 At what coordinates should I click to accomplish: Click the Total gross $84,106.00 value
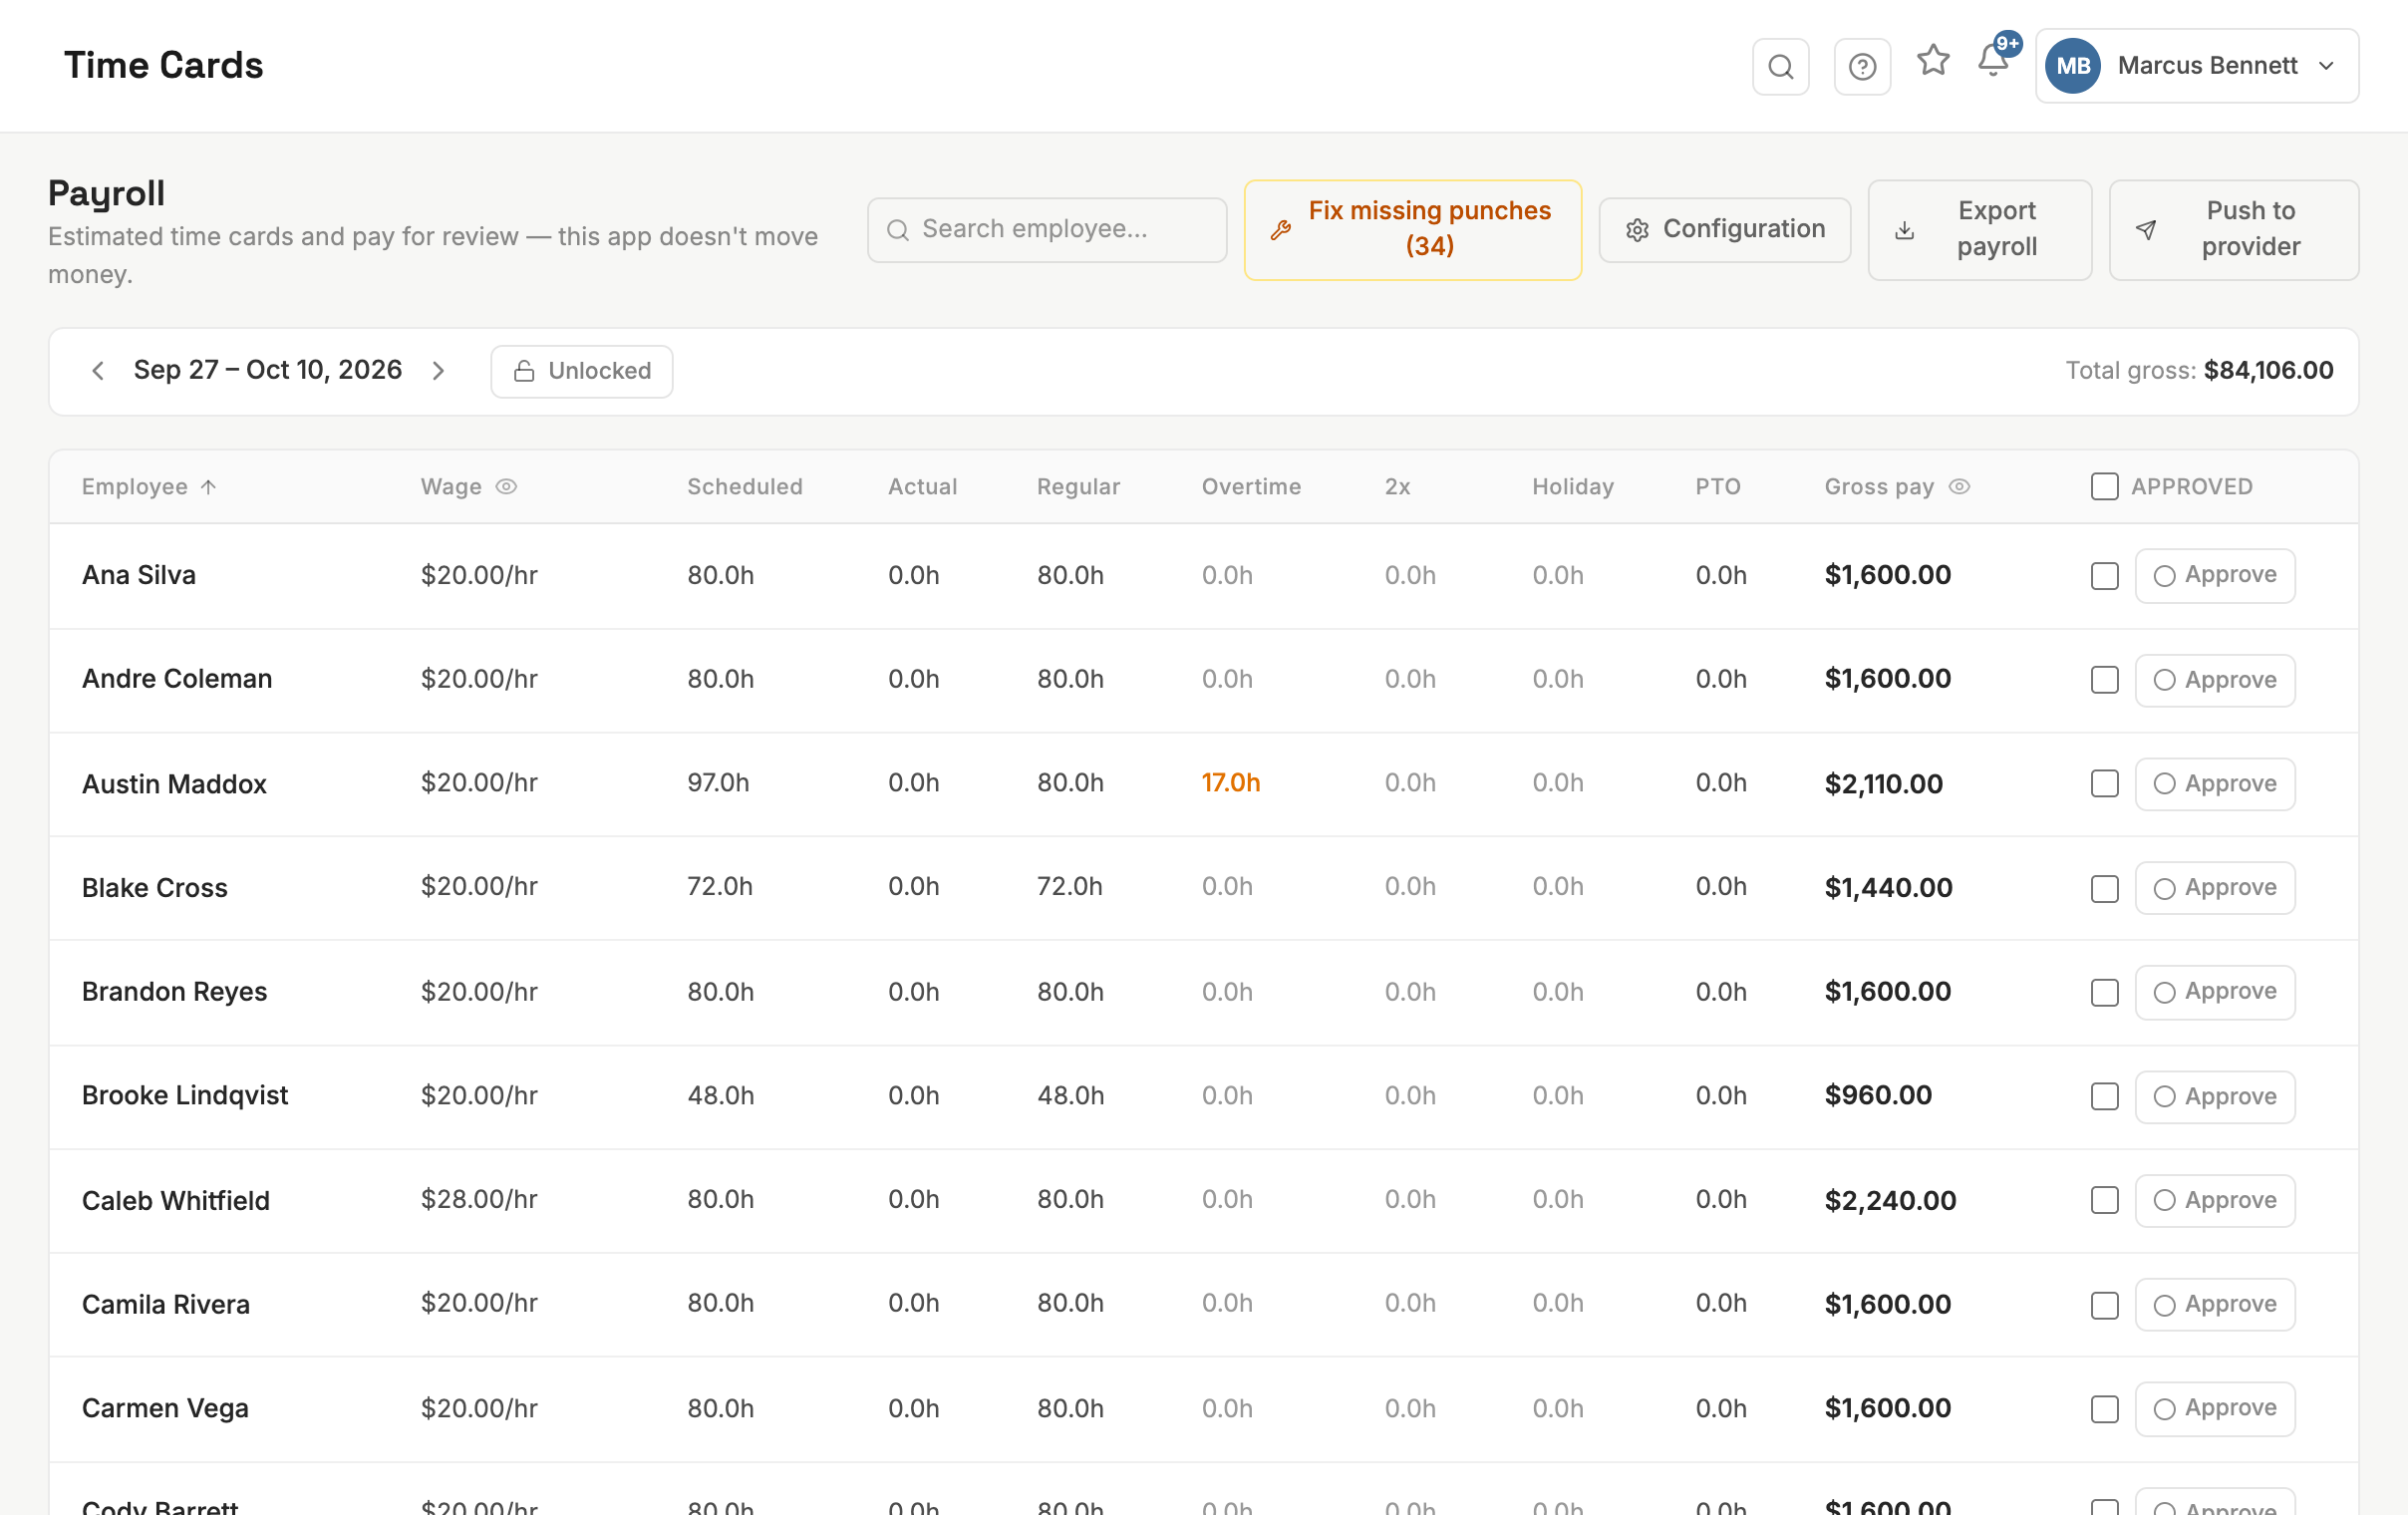2268,370
